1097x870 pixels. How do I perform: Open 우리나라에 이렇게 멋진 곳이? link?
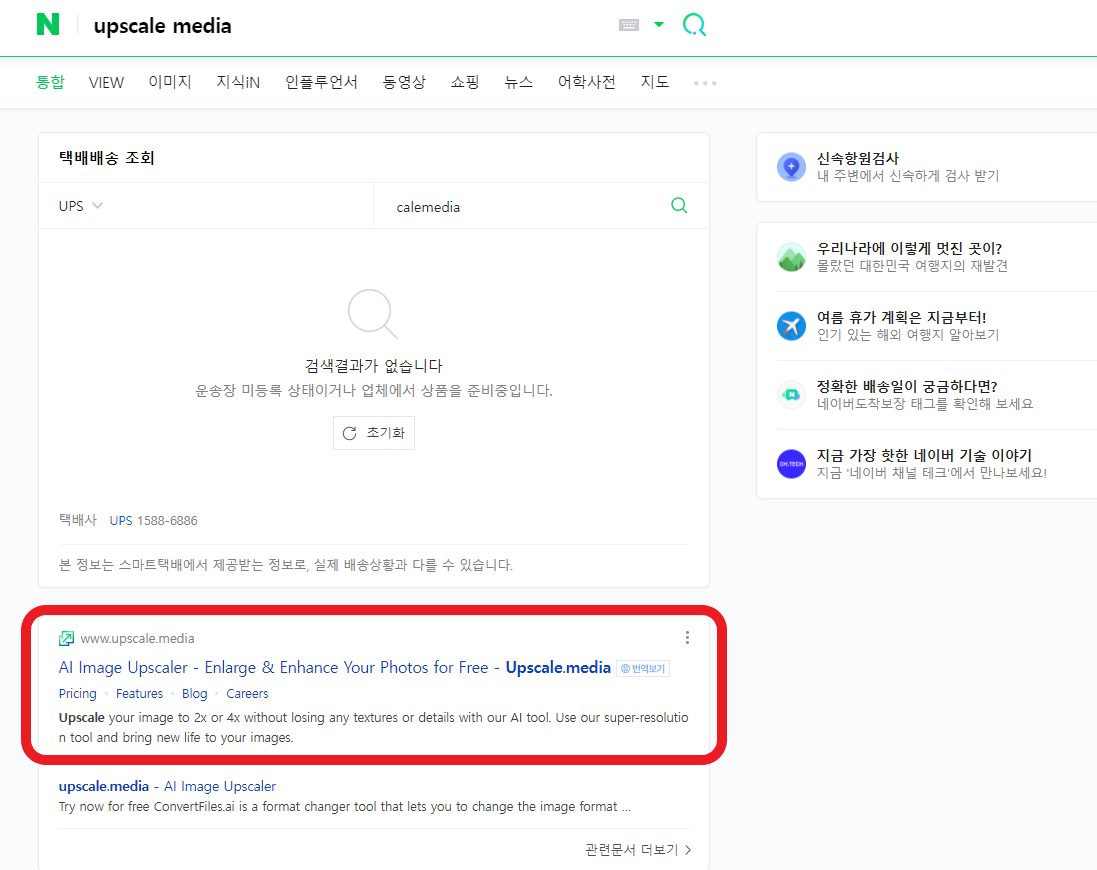[x=909, y=248]
